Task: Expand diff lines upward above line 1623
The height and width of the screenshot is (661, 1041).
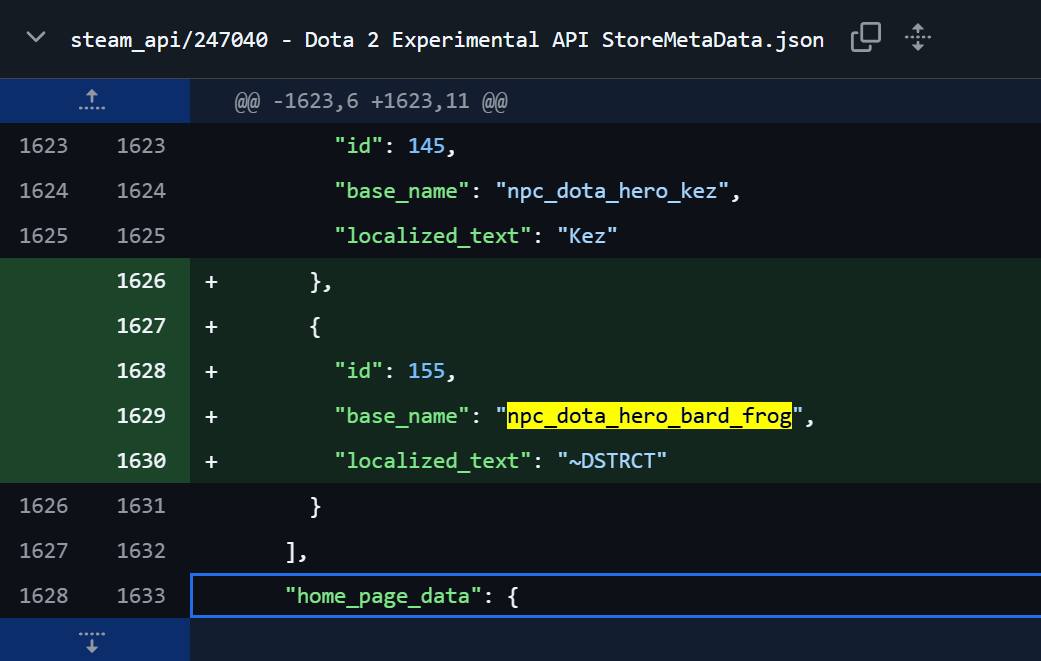Action: (x=92, y=100)
